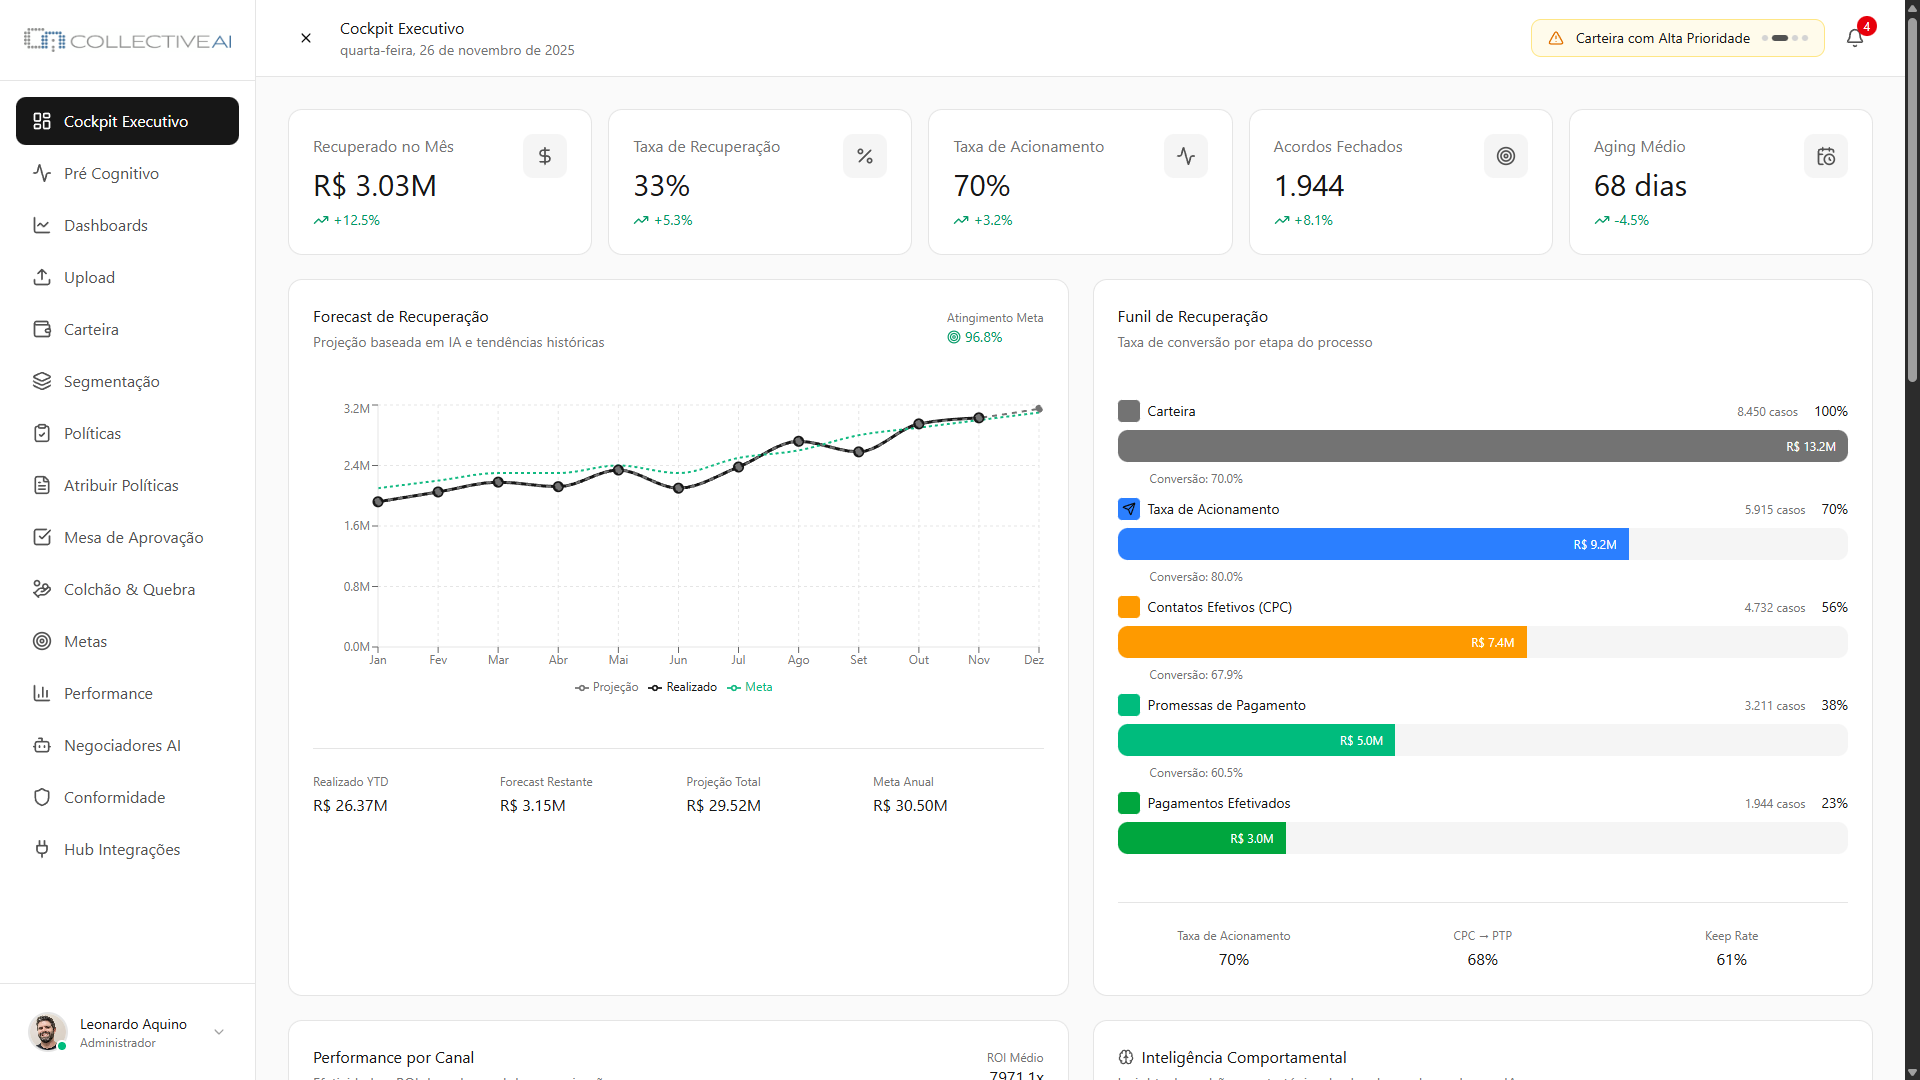Open Pré Cognitivo in the sidebar

pyautogui.click(x=111, y=173)
